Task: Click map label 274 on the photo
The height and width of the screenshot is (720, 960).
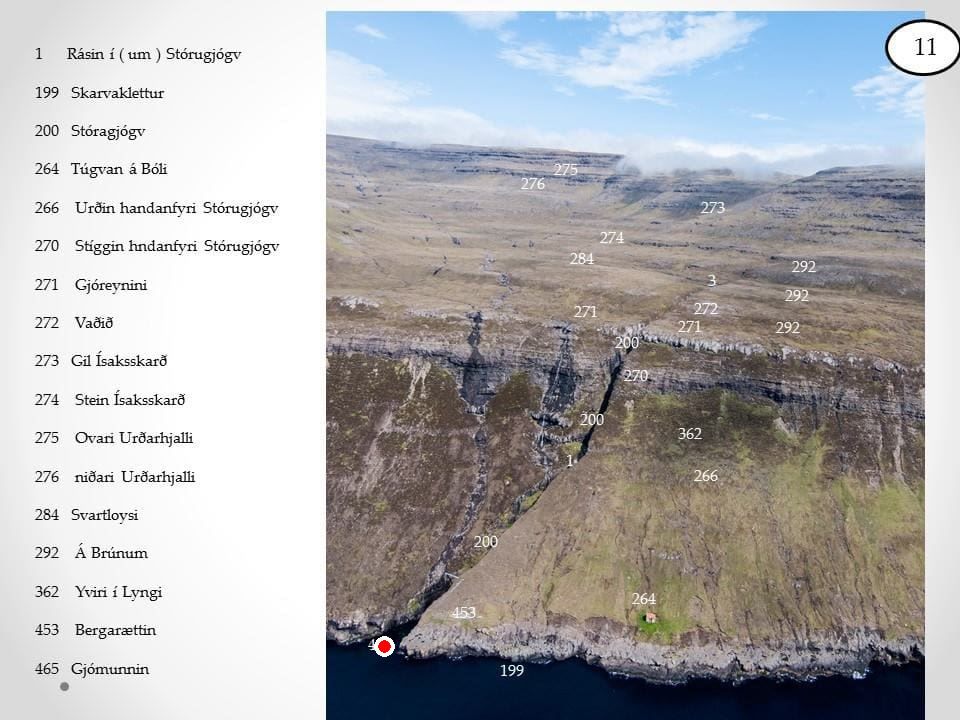Action: pyautogui.click(x=611, y=238)
